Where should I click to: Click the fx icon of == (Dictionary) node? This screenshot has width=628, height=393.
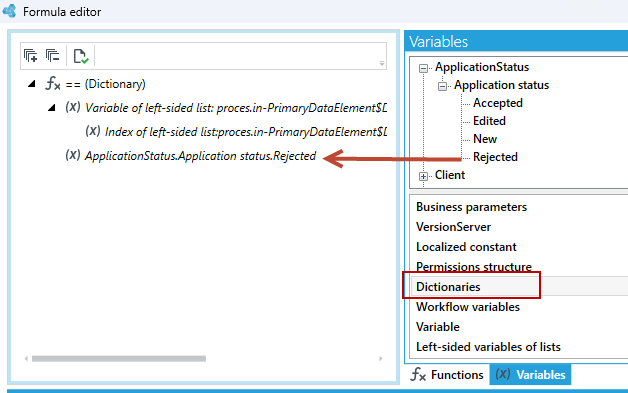tap(52, 84)
